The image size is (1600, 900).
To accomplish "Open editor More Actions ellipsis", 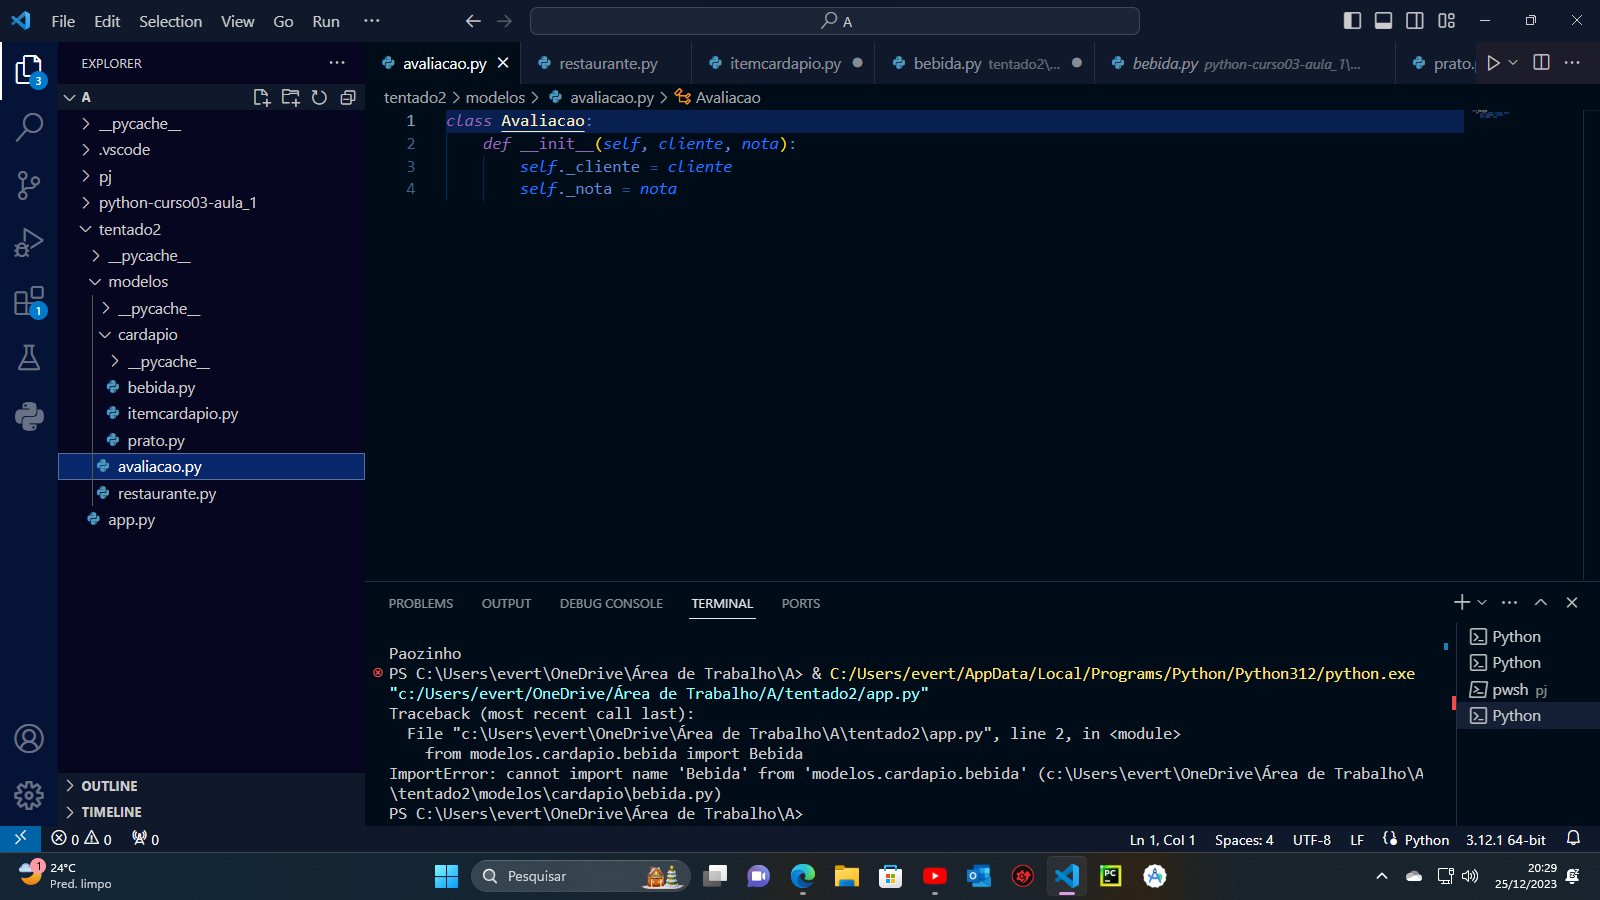I will tap(1572, 63).
